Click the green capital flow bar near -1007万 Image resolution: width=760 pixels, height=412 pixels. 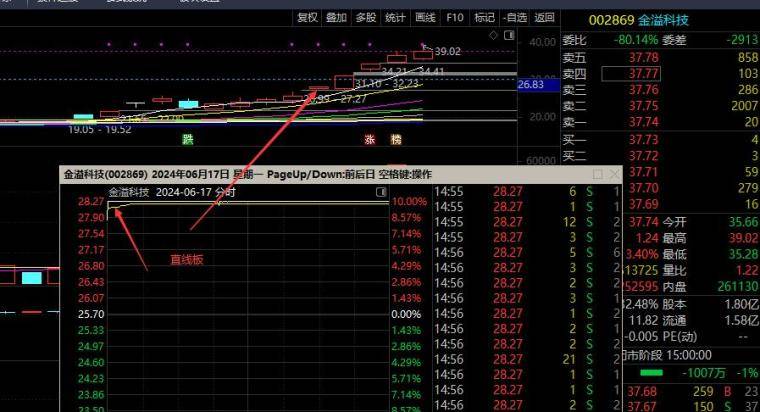pos(651,373)
